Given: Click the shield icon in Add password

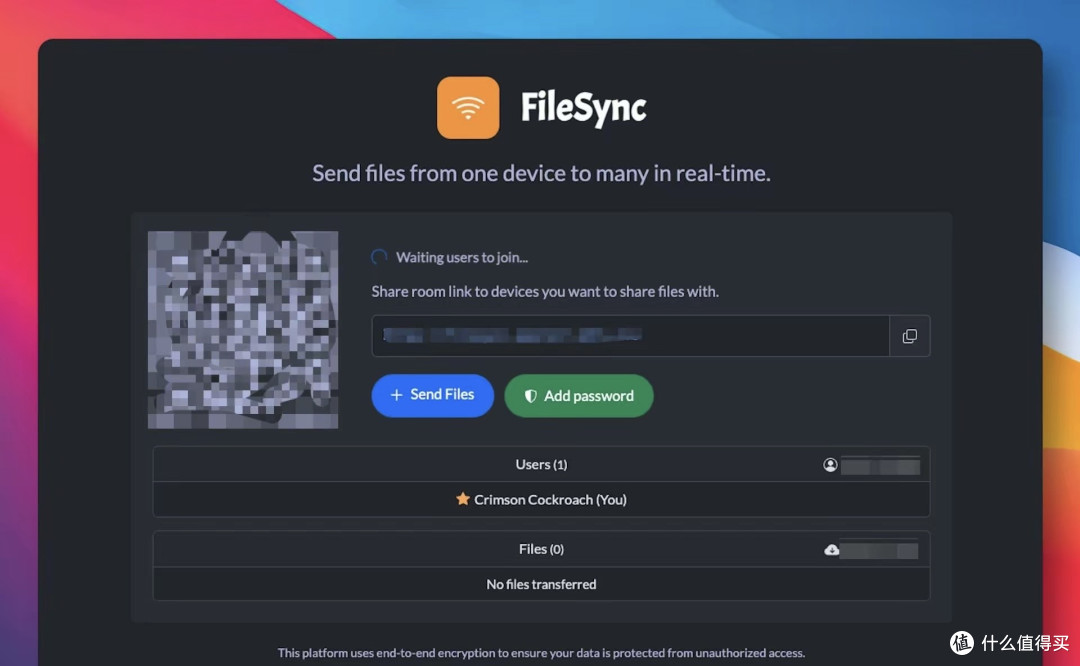Looking at the screenshot, I should pyautogui.click(x=530, y=396).
